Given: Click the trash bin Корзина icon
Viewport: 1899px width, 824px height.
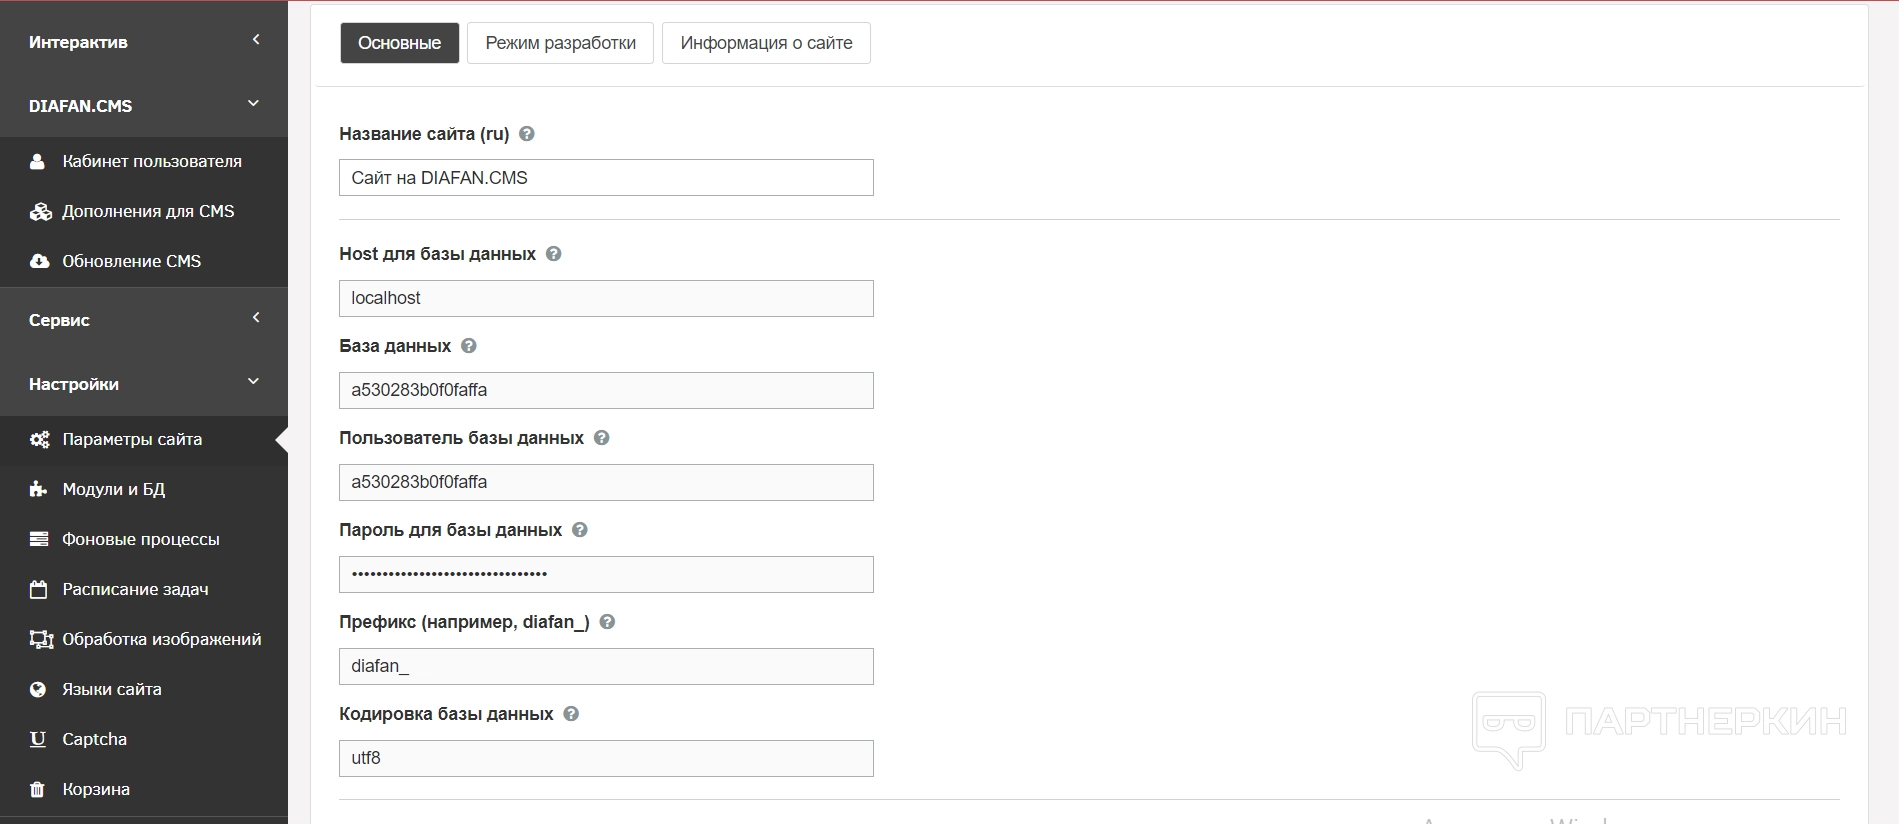Looking at the screenshot, I should pos(38,789).
